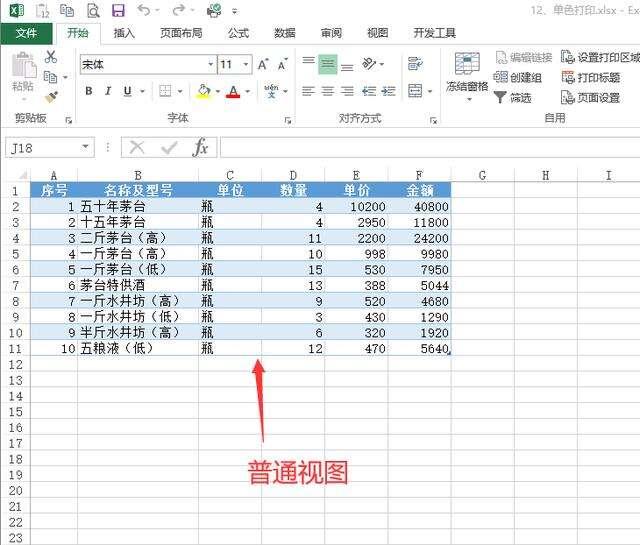
Task: Align text right
Action: click(x=347, y=91)
